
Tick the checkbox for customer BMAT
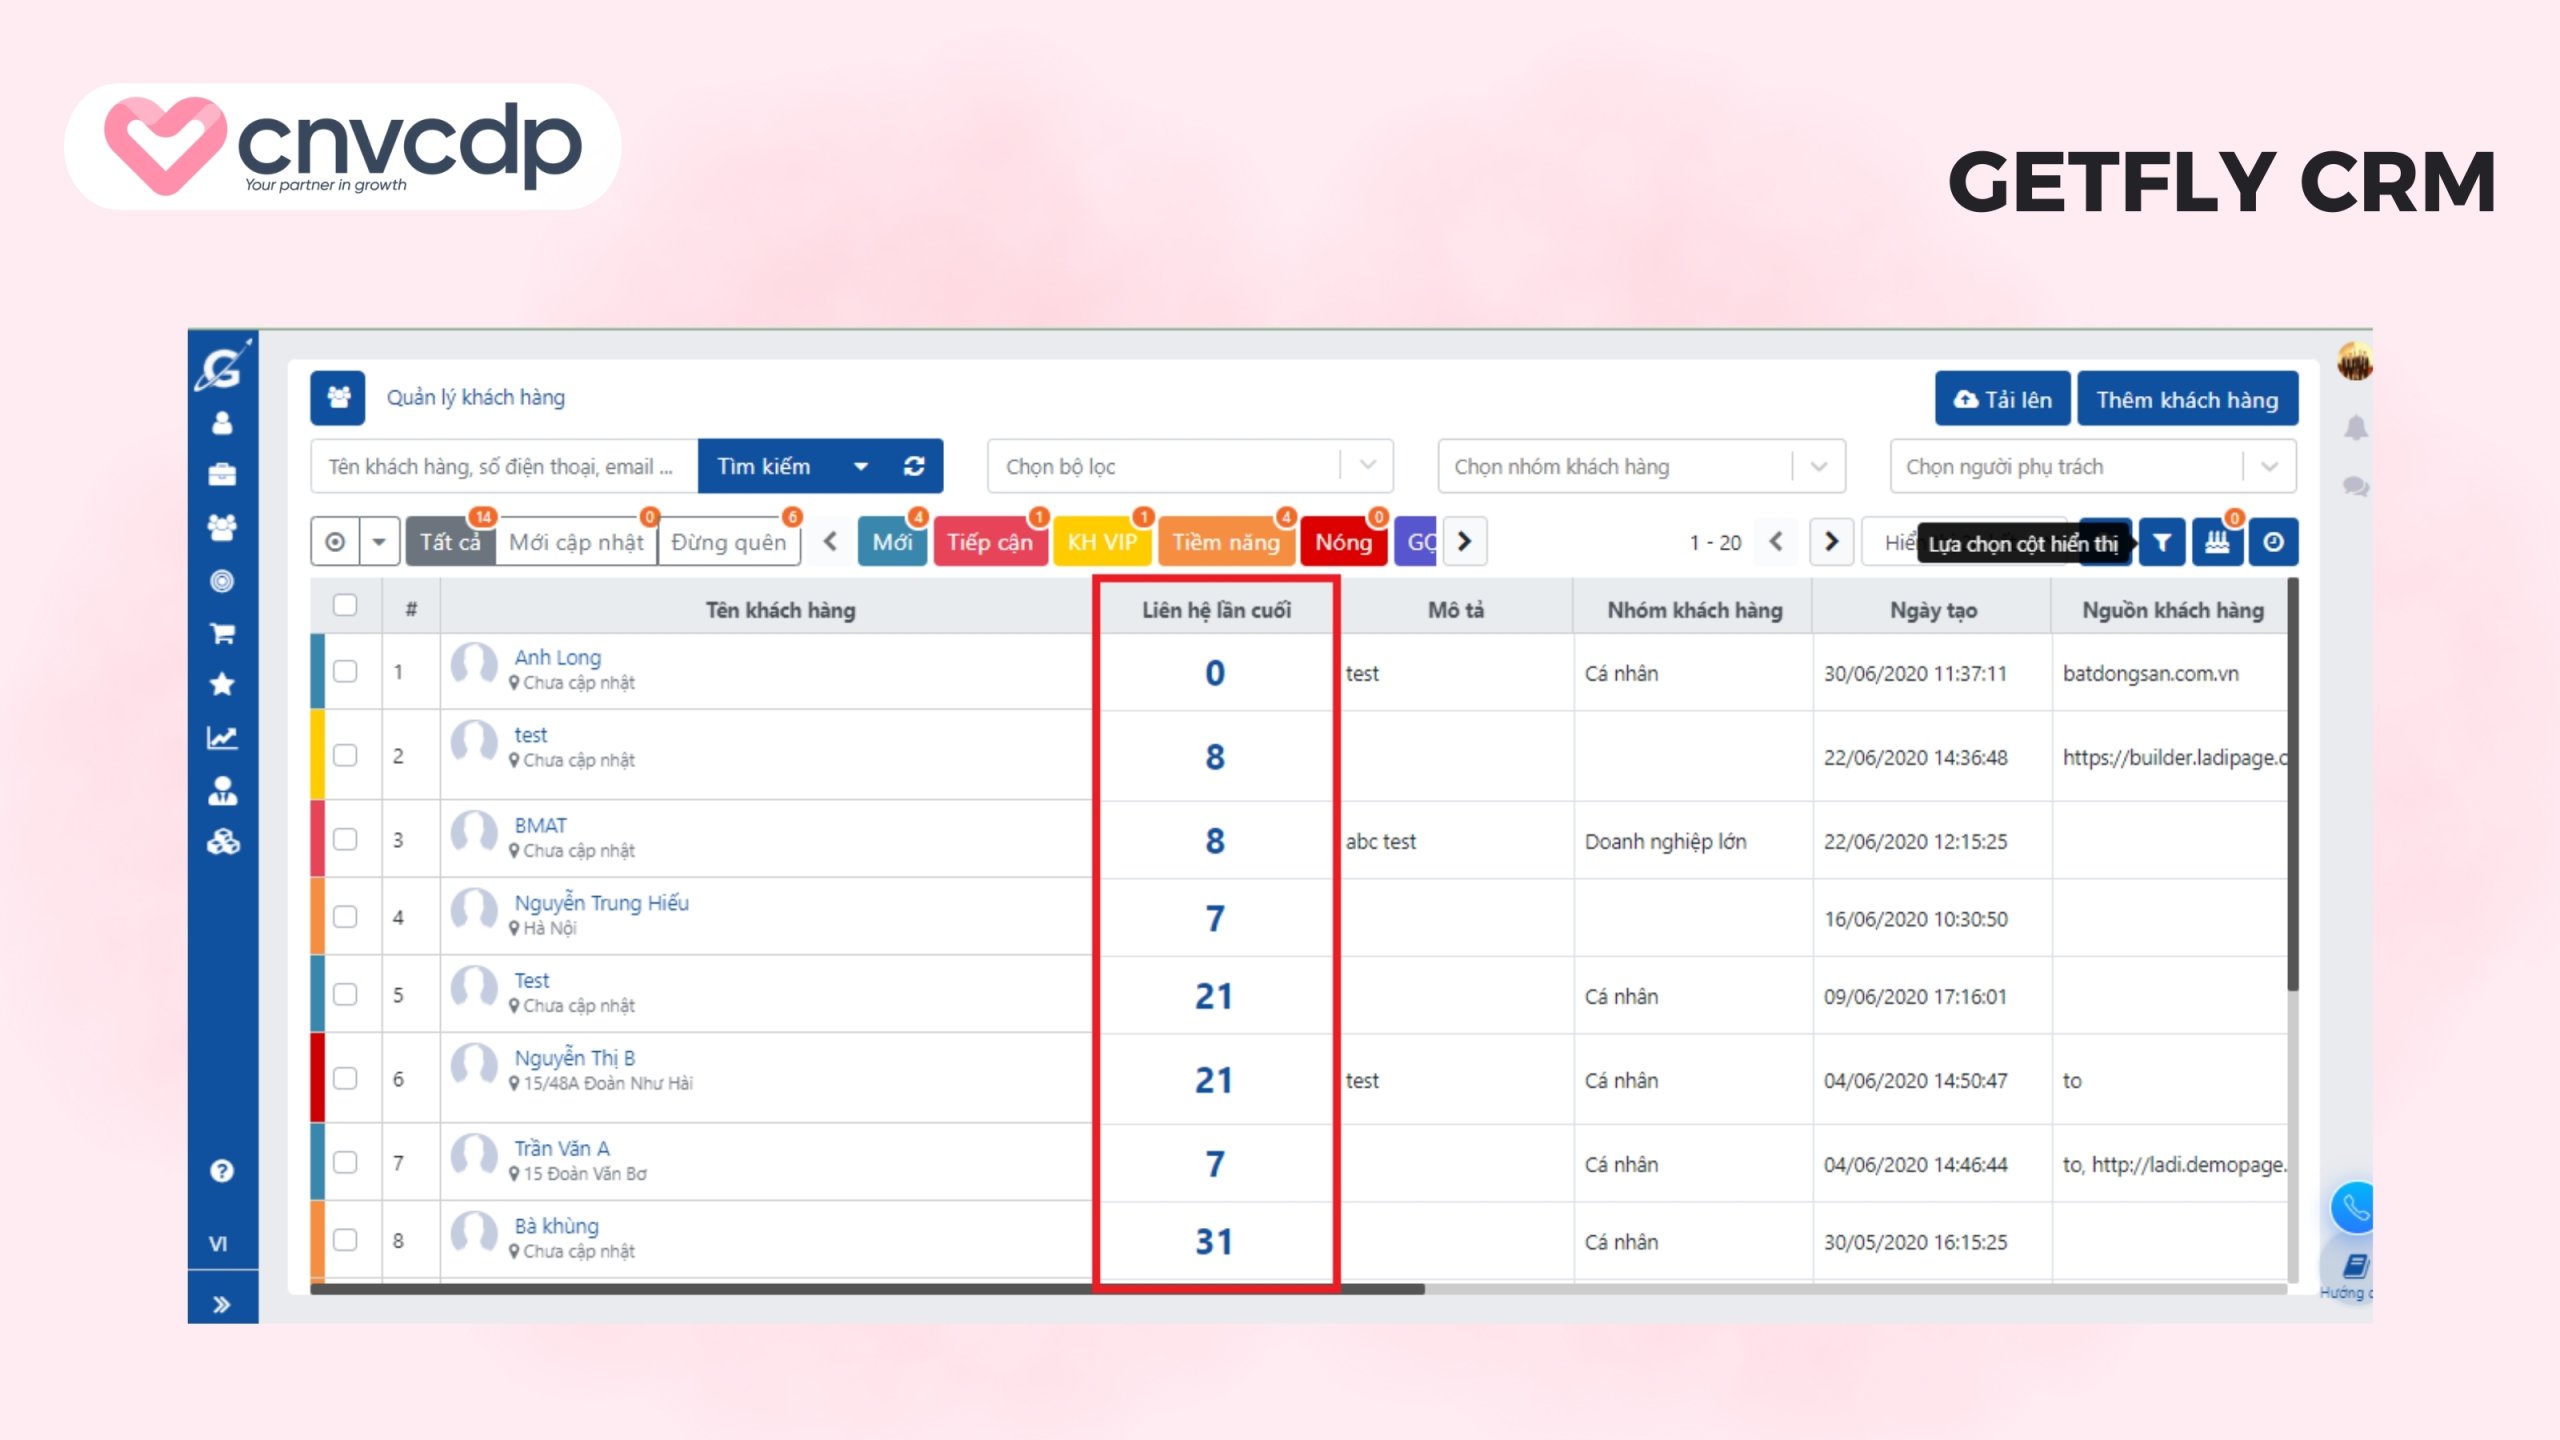(345, 840)
